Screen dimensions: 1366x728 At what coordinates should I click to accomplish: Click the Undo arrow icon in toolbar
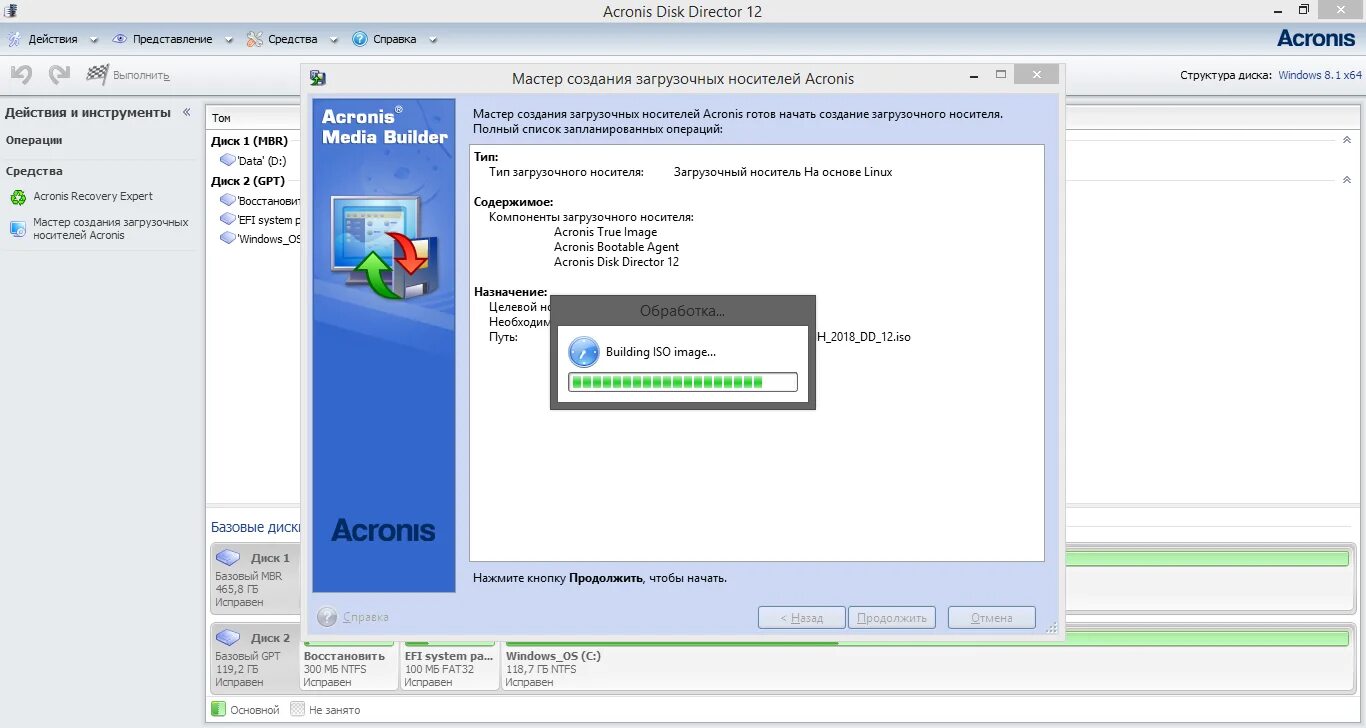21,75
